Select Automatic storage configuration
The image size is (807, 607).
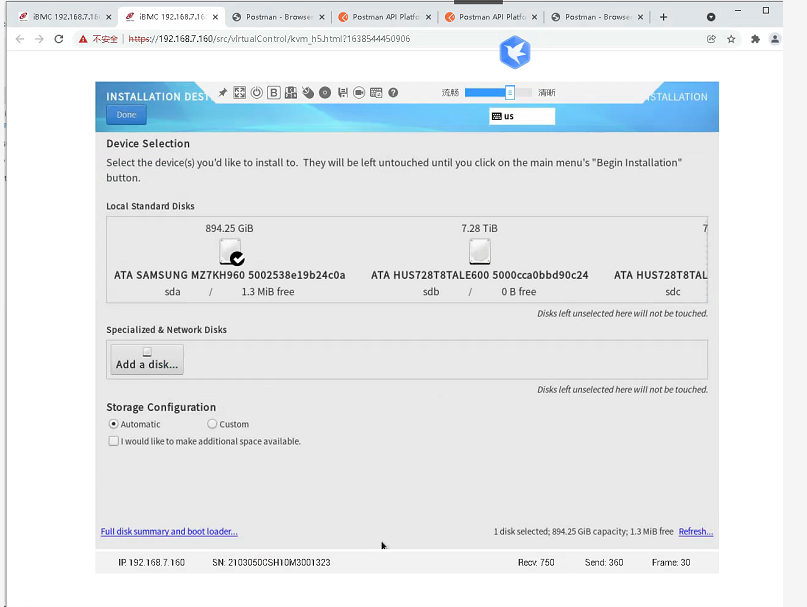tap(113, 424)
